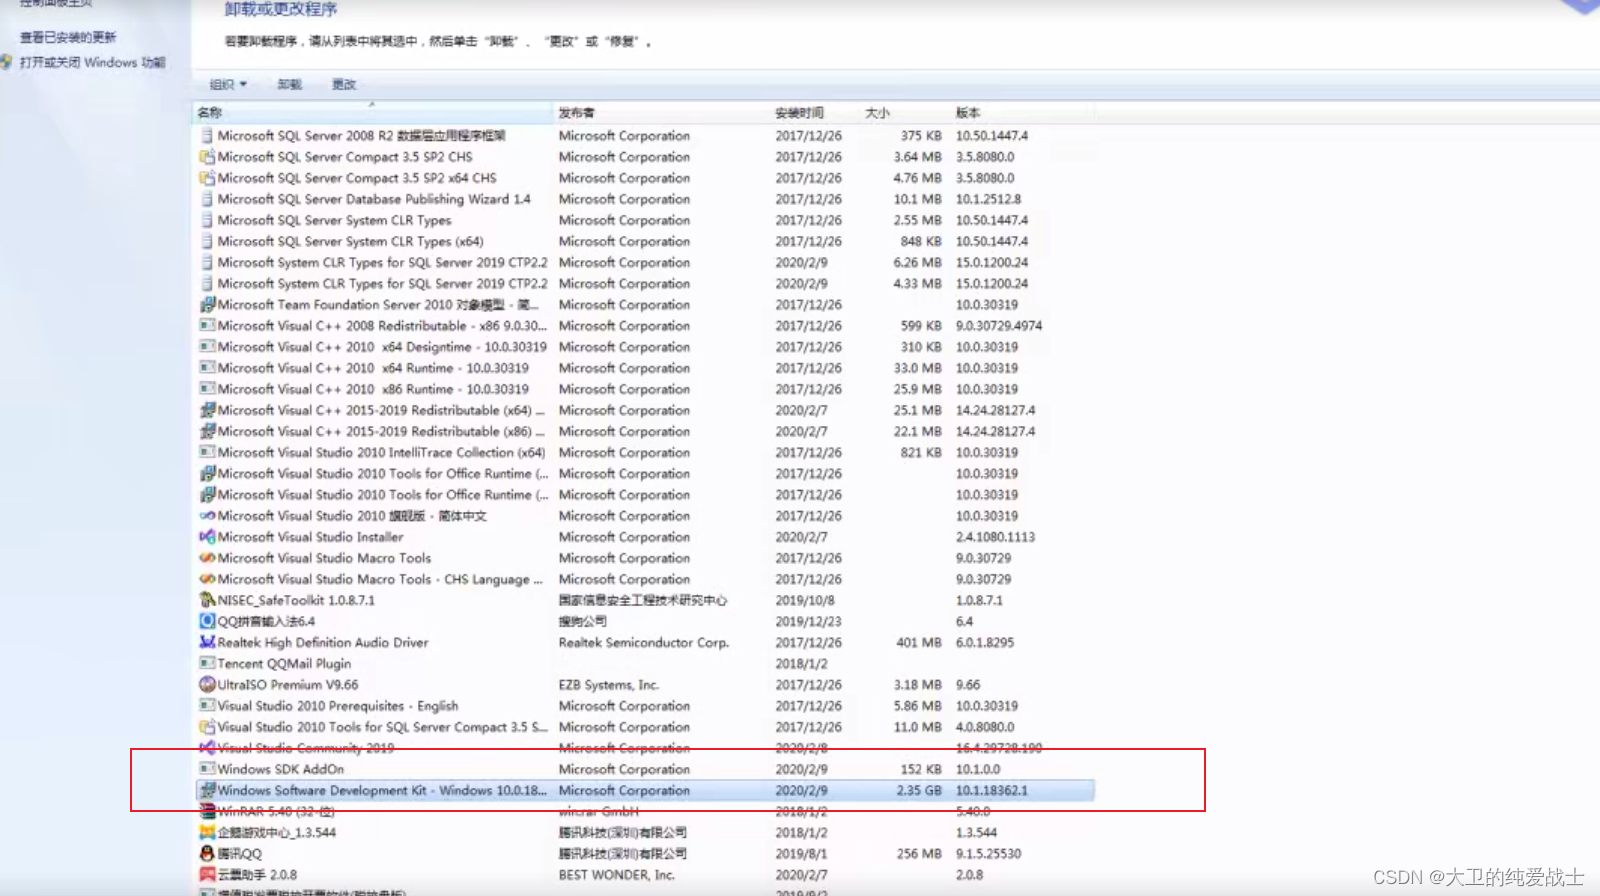Click Visual Studio 2010 旗舰版 infinity icon

pyautogui.click(x=207, y=516)
